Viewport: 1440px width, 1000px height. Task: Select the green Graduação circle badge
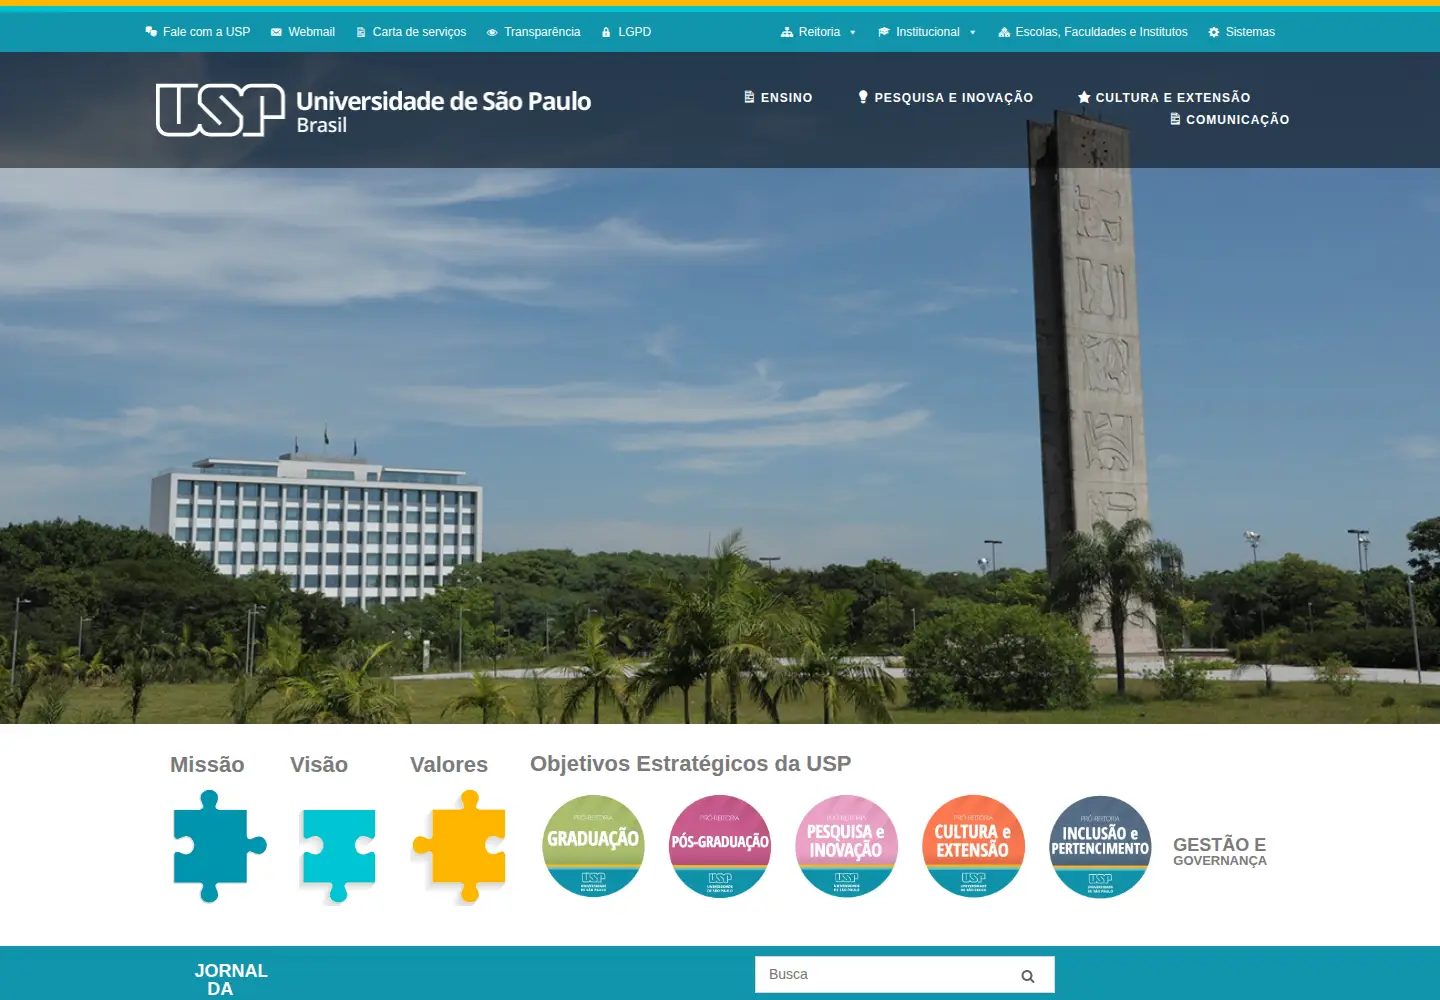[x=593, y=846]
